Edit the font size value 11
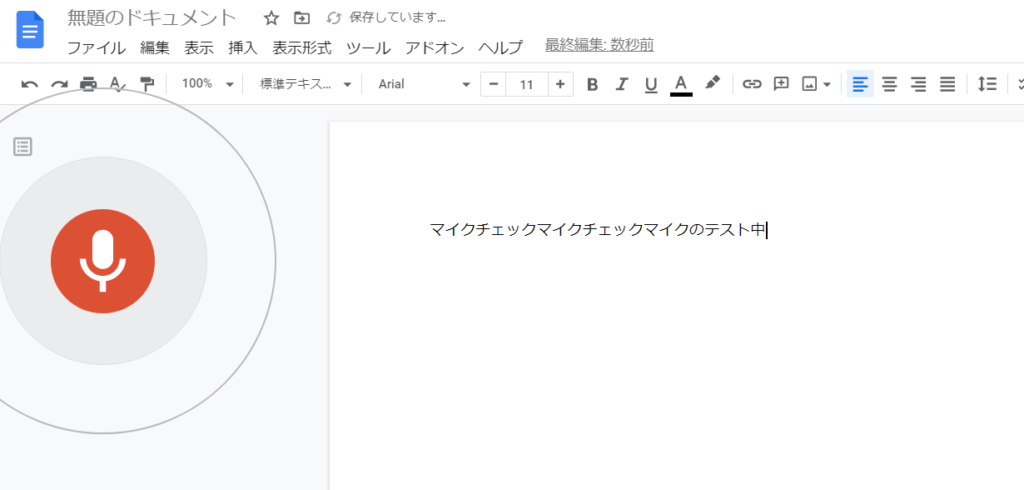Screen dimensions: 1024x490 coord(526,84)
